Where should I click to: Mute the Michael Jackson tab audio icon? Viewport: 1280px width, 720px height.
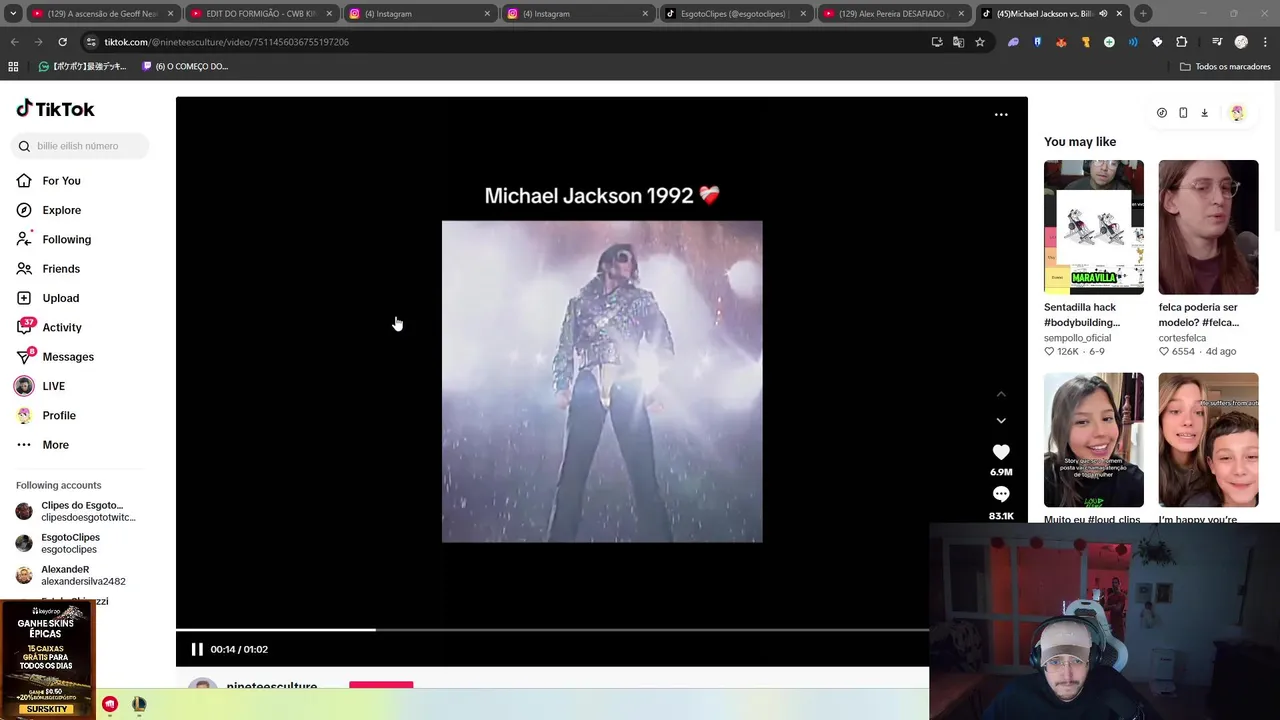(x=1103, y=14)
